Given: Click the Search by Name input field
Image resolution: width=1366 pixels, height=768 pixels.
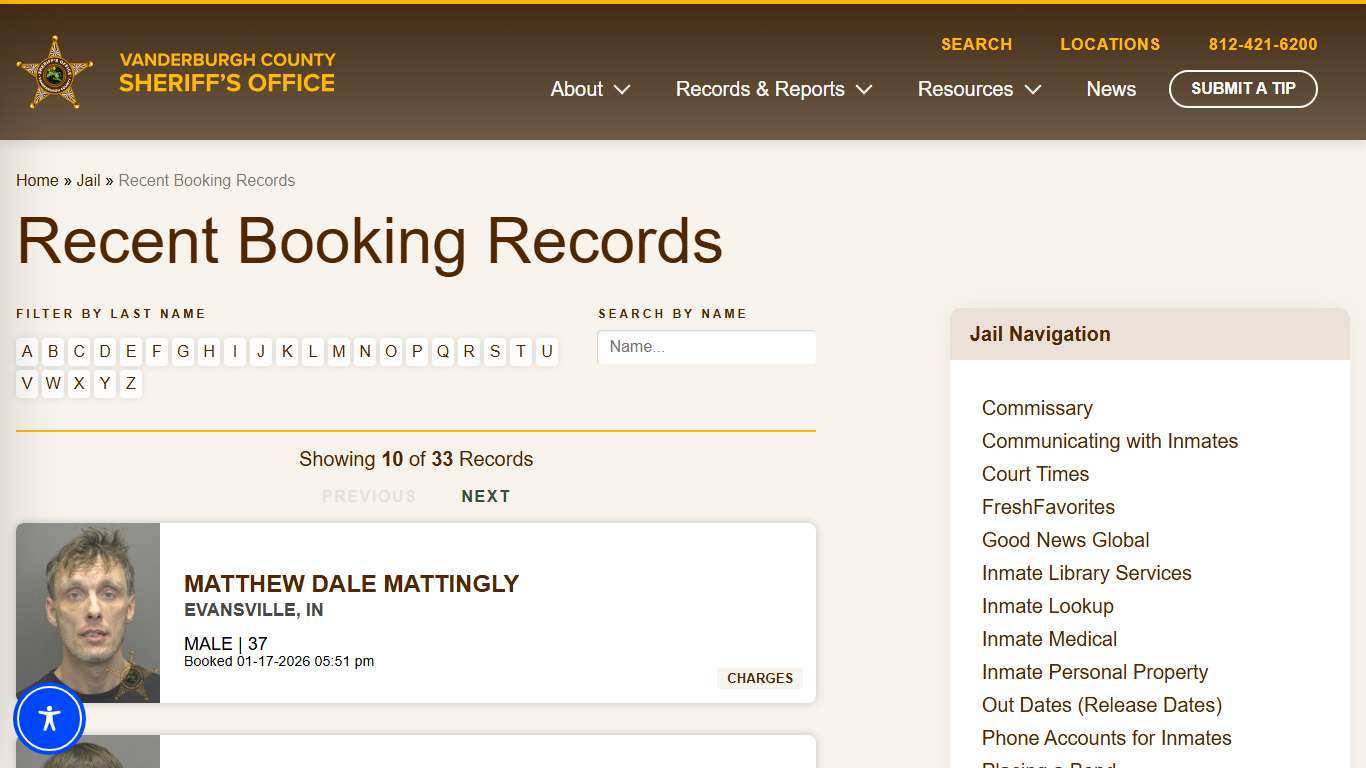Looking at the screenshot, I should pos(706,347).
